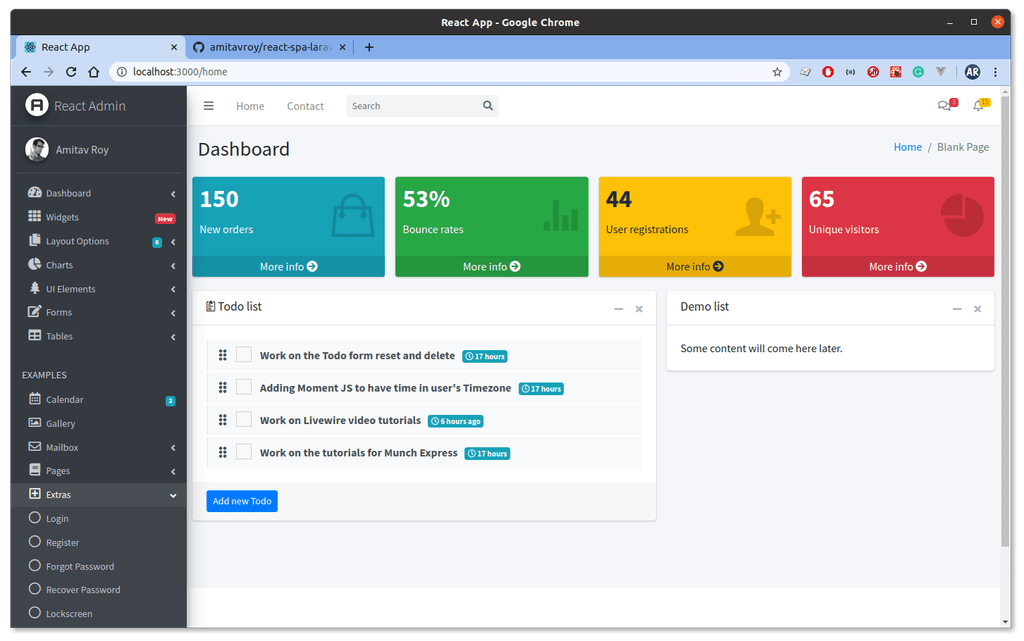Check the 'Adding Moment JS' todo checkbox
Screen dimensions: 1024x641
tap(244, 387)
